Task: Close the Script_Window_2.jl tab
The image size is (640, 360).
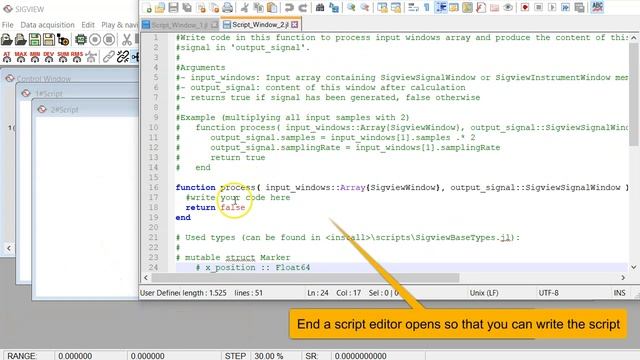Action: (x=295, y=25)
